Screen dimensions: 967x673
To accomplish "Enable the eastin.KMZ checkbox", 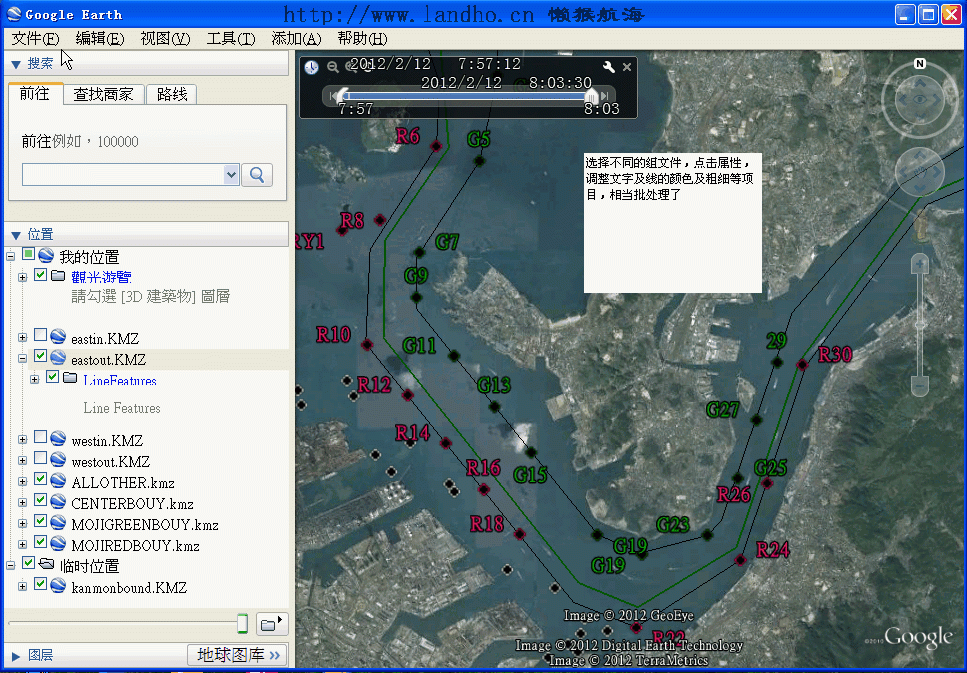I will (x=41, y=335).
